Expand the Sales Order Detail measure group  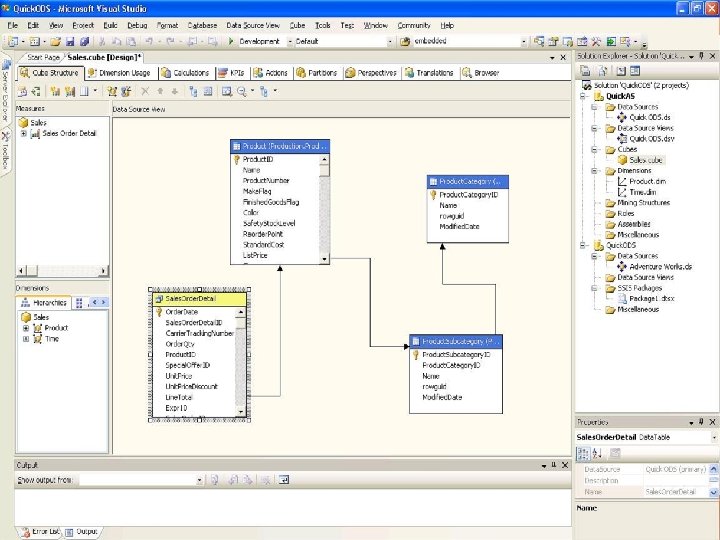24,133
